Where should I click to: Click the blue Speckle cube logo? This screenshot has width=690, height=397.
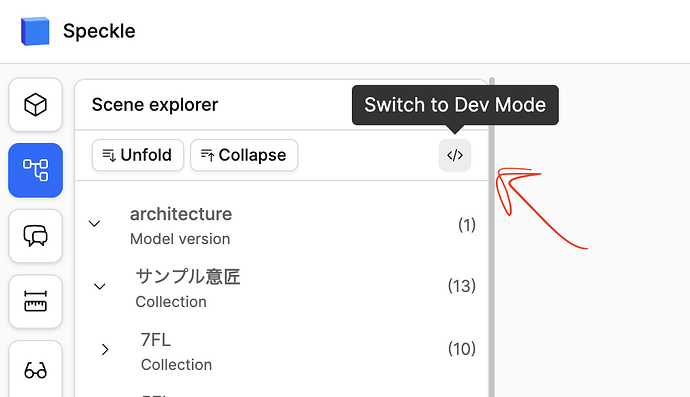35,31
